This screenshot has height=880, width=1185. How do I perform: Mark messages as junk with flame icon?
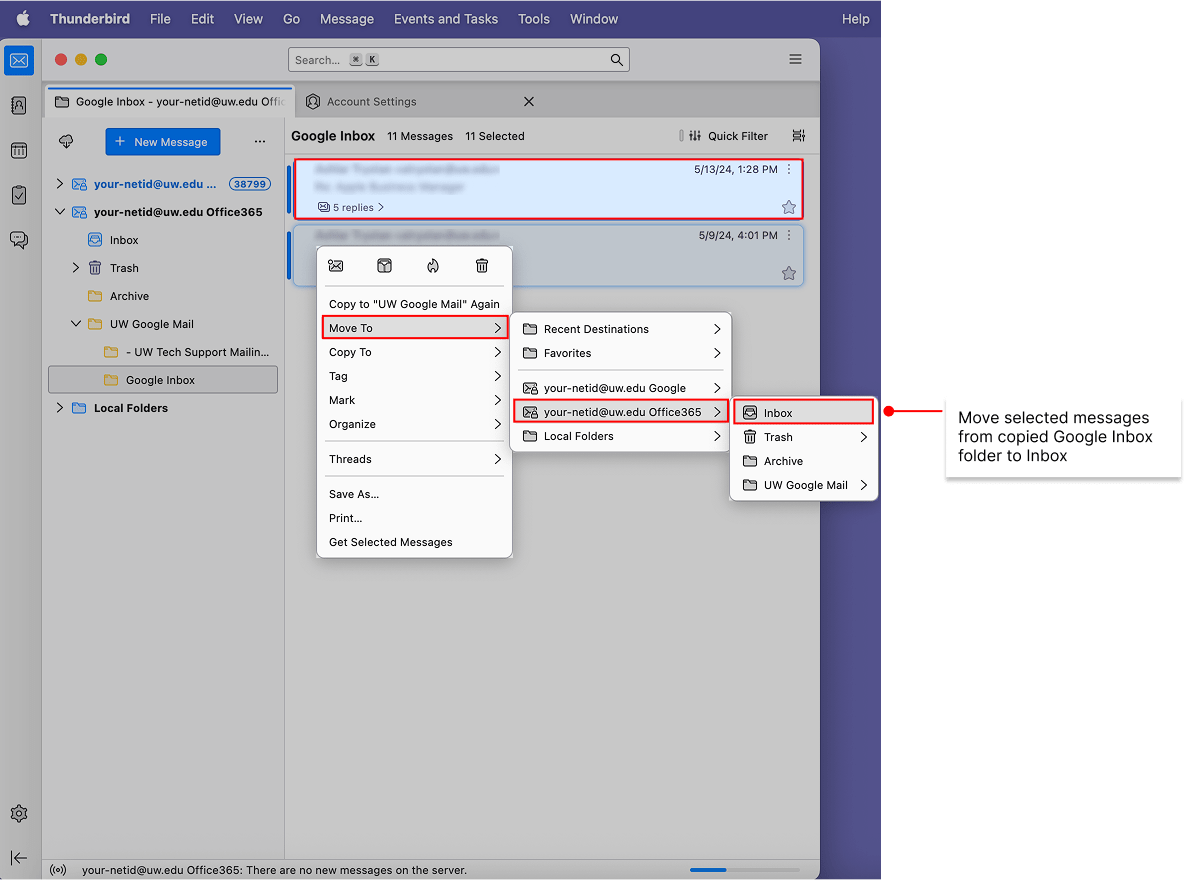pos(433,265)
